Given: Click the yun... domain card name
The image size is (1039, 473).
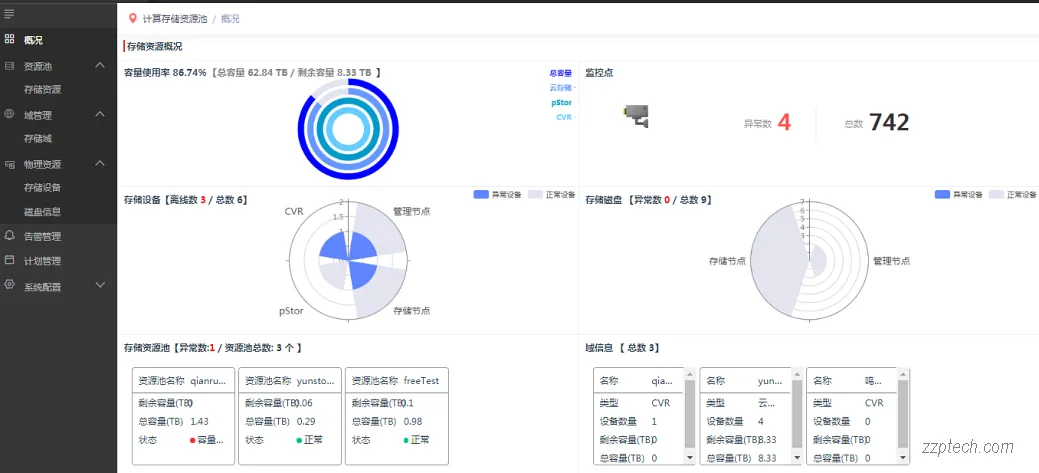Looking at the screenshot, I should (770, 382).
